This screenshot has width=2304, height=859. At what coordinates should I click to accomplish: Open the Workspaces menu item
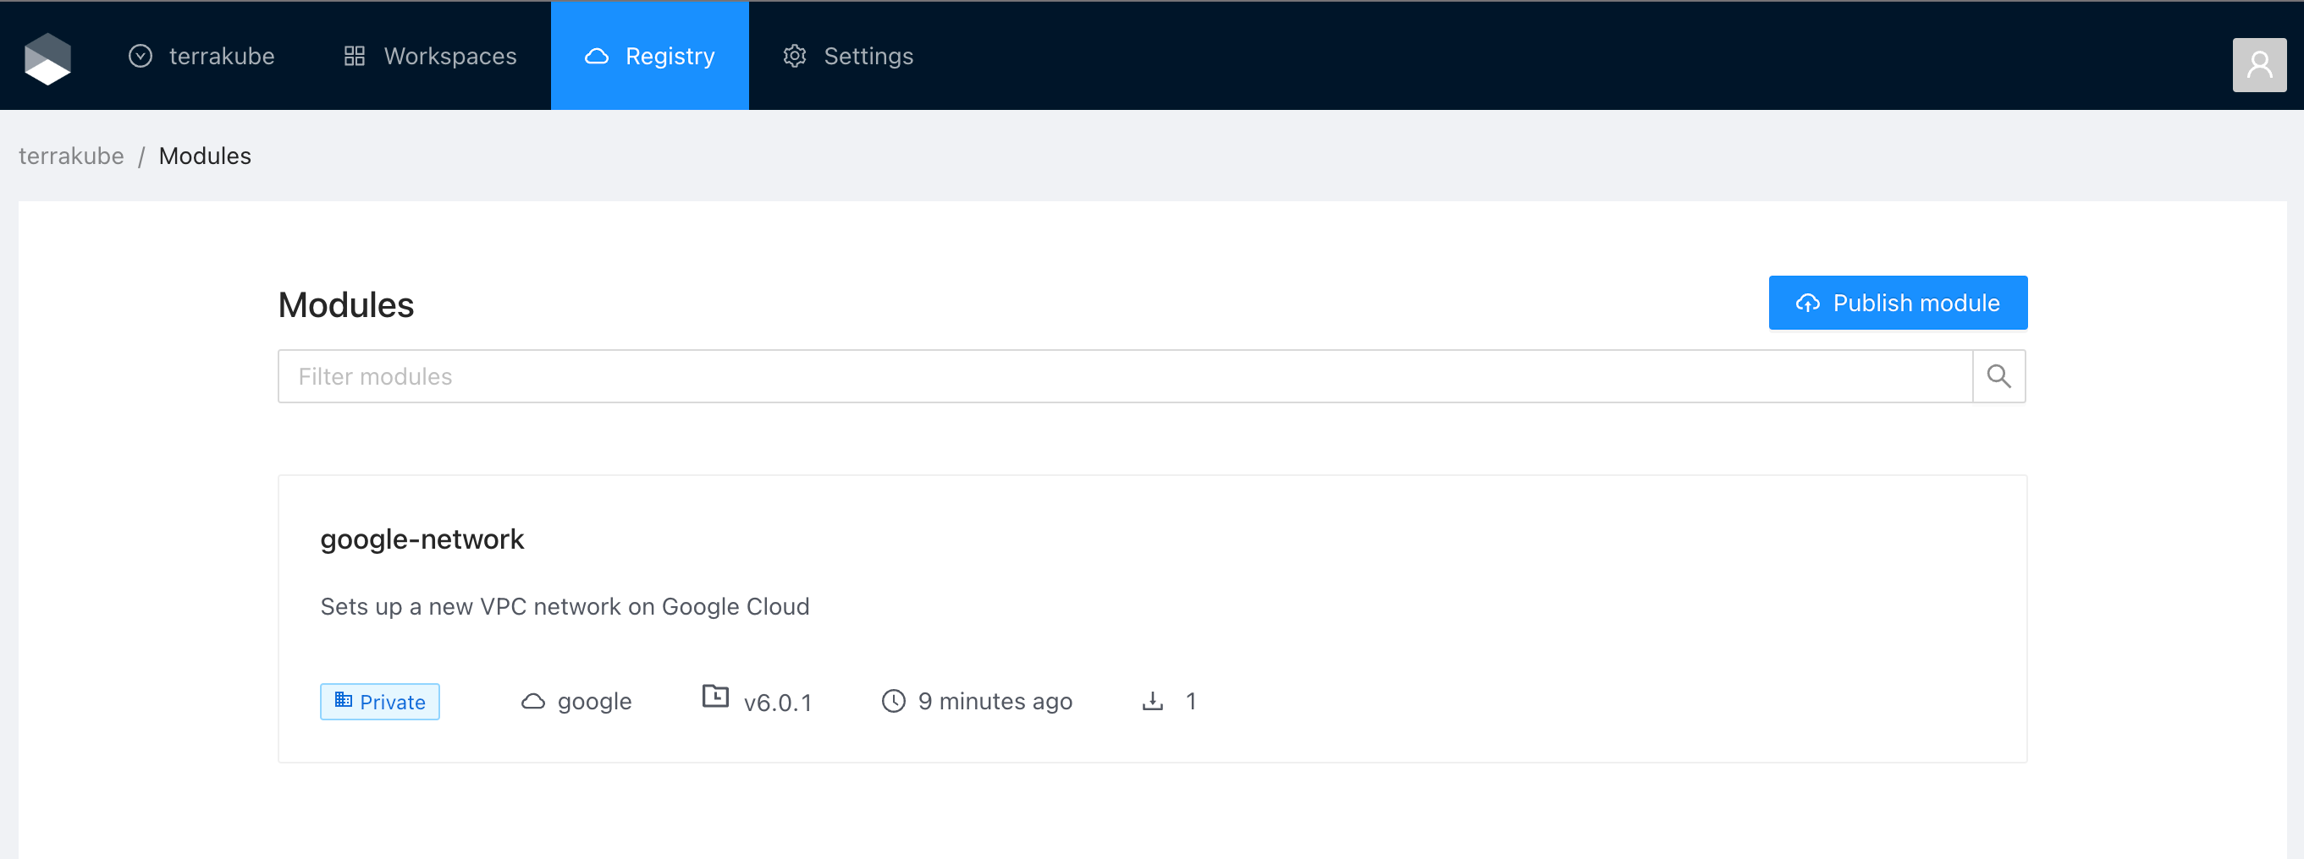tap(431, 56)
